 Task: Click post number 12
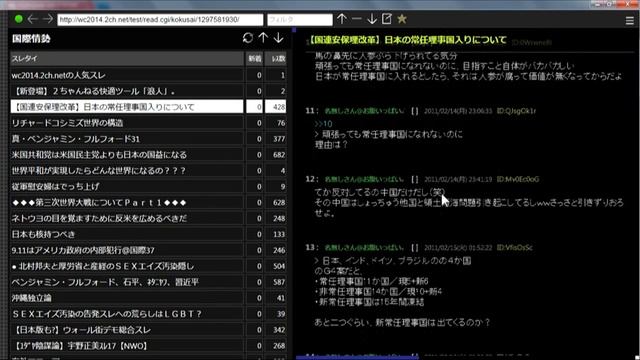[x=311, y=179]
